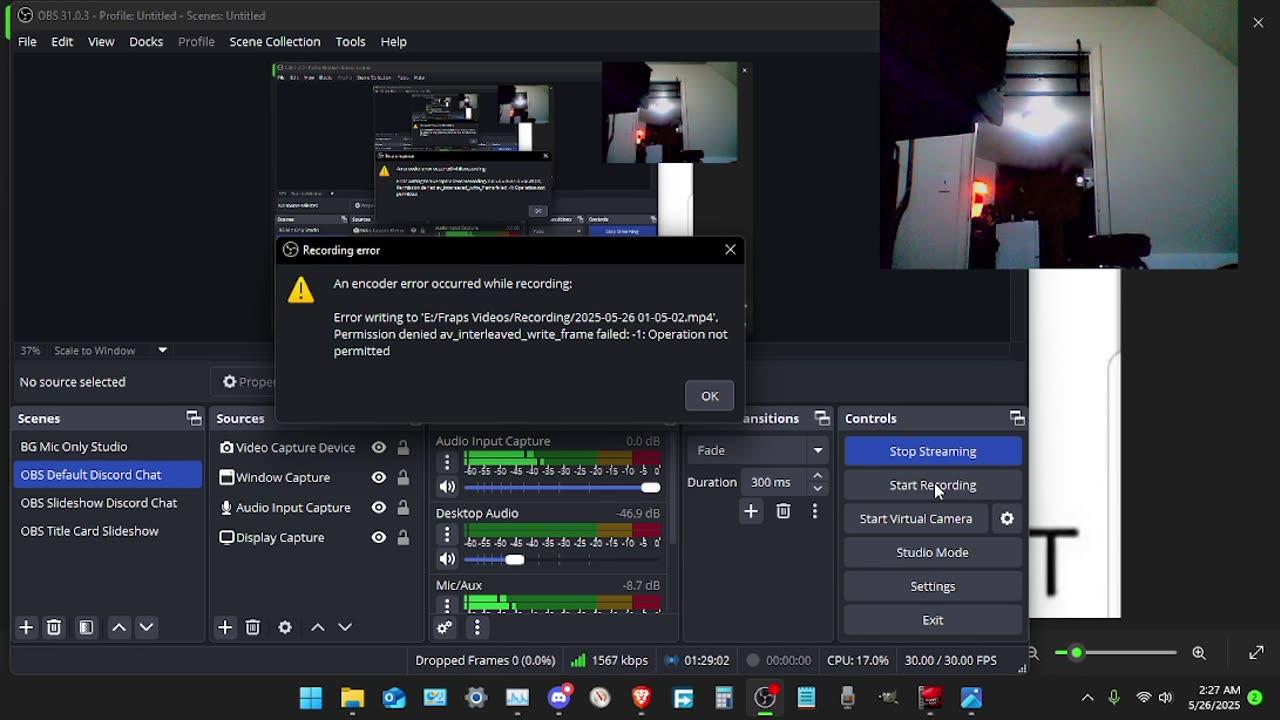Click OK in Recording error dialog
The width and height of the screenshot is (1280, 720).
(710, 396)
